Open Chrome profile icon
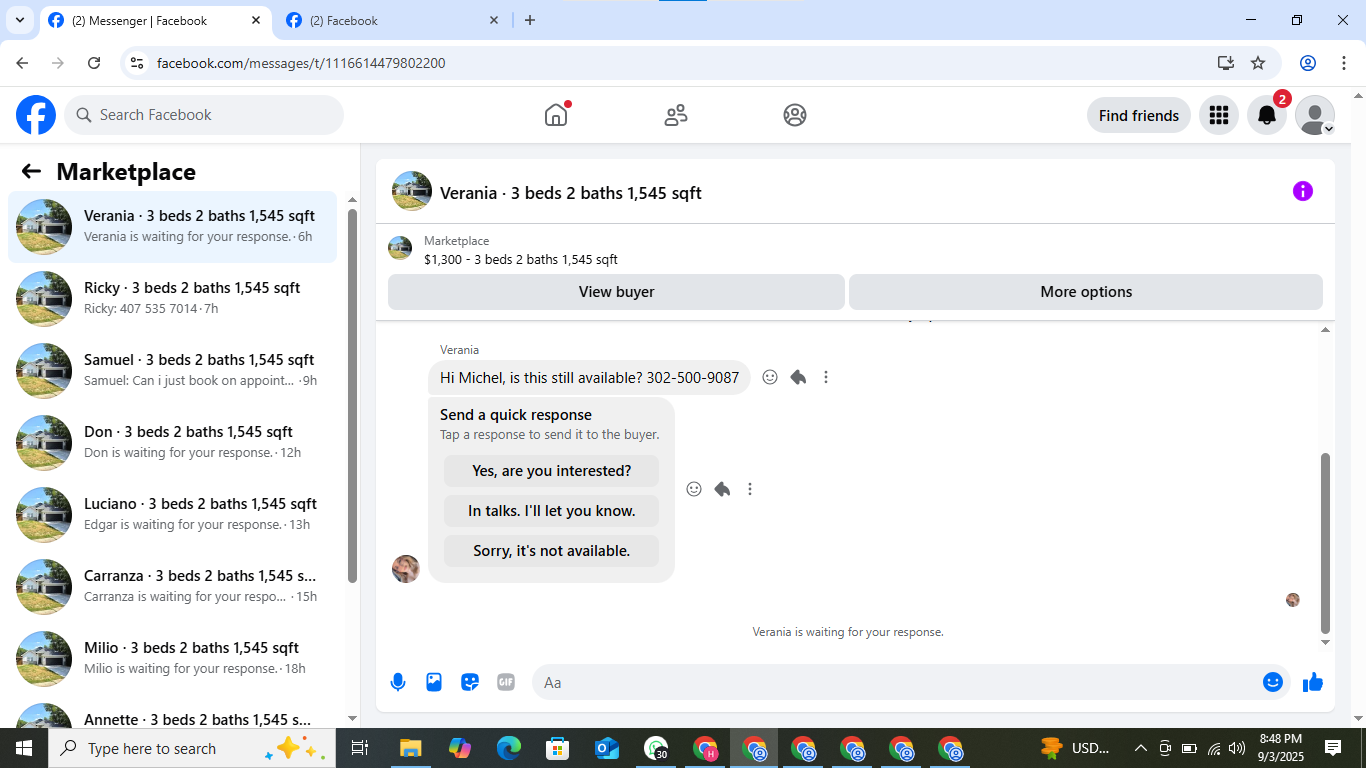Screen dimensions: 1366x768 1308,63
